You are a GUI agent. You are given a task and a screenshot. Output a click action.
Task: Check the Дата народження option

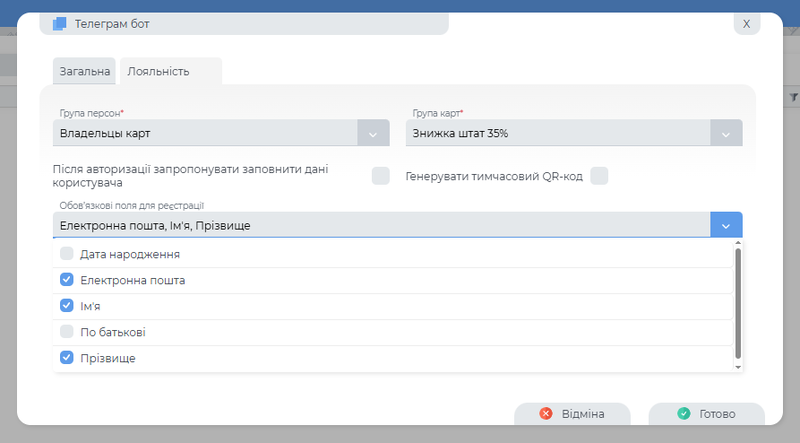pyautogui.click(x=67, y=254)
